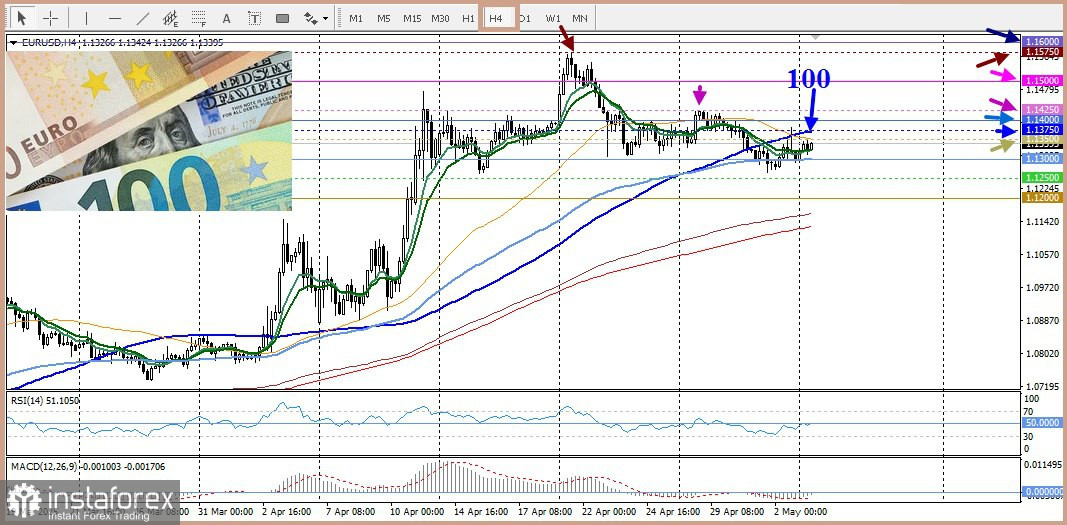Click the 1.15750 price level label
The width and height of the screenshot is (1067, 525).
click(1042, 51)
